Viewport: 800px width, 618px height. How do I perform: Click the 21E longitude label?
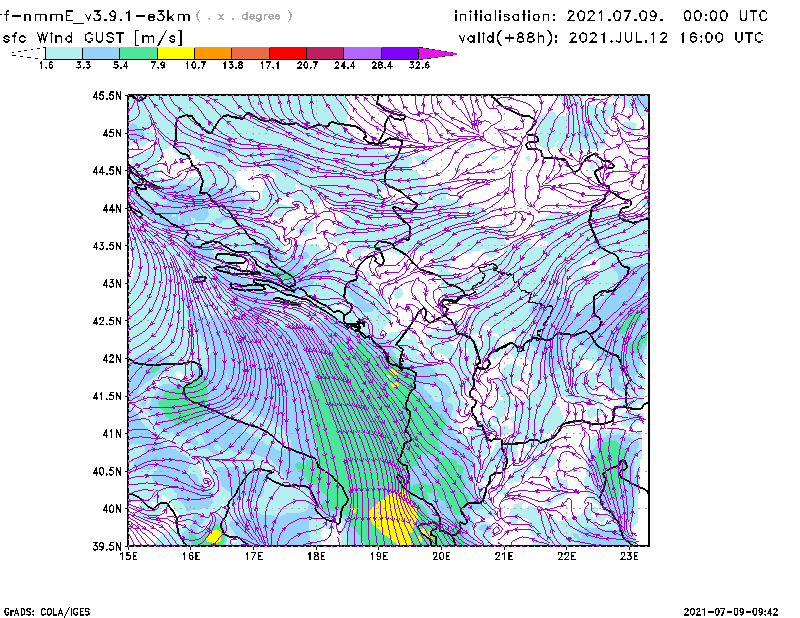tap(504, 556)
